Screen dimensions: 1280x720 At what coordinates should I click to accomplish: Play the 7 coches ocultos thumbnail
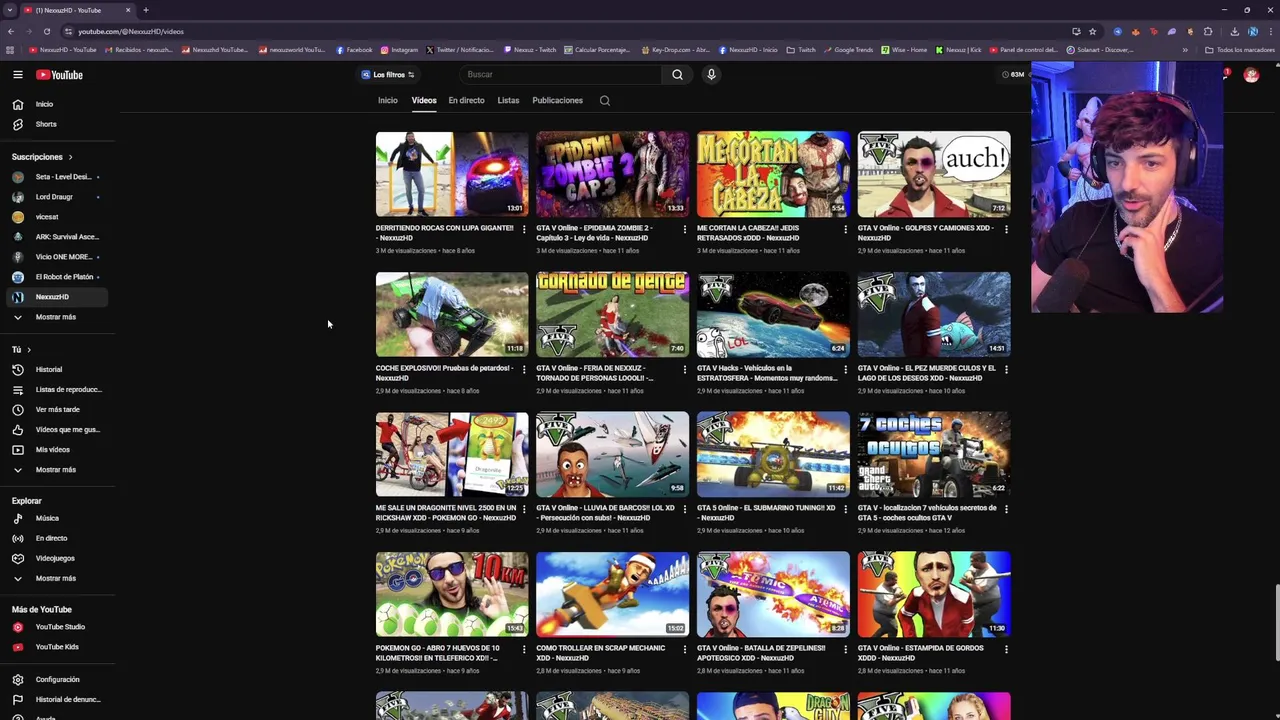[x=934, y=454]
